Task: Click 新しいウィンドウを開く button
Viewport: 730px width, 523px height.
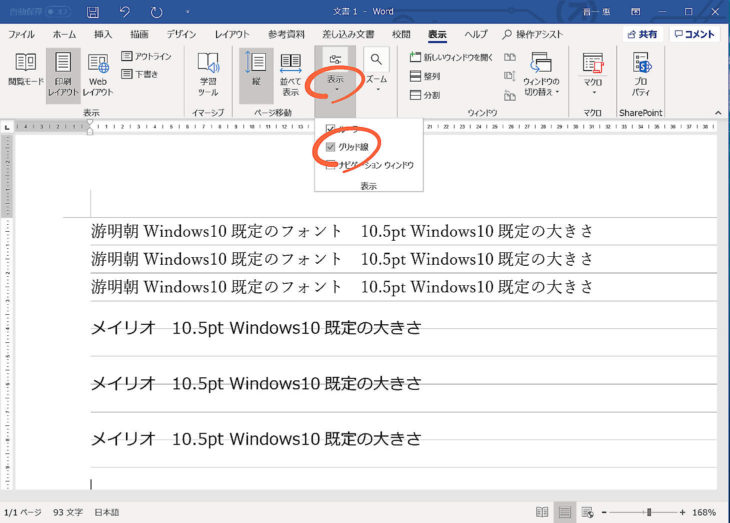Action: pos(452,57)
